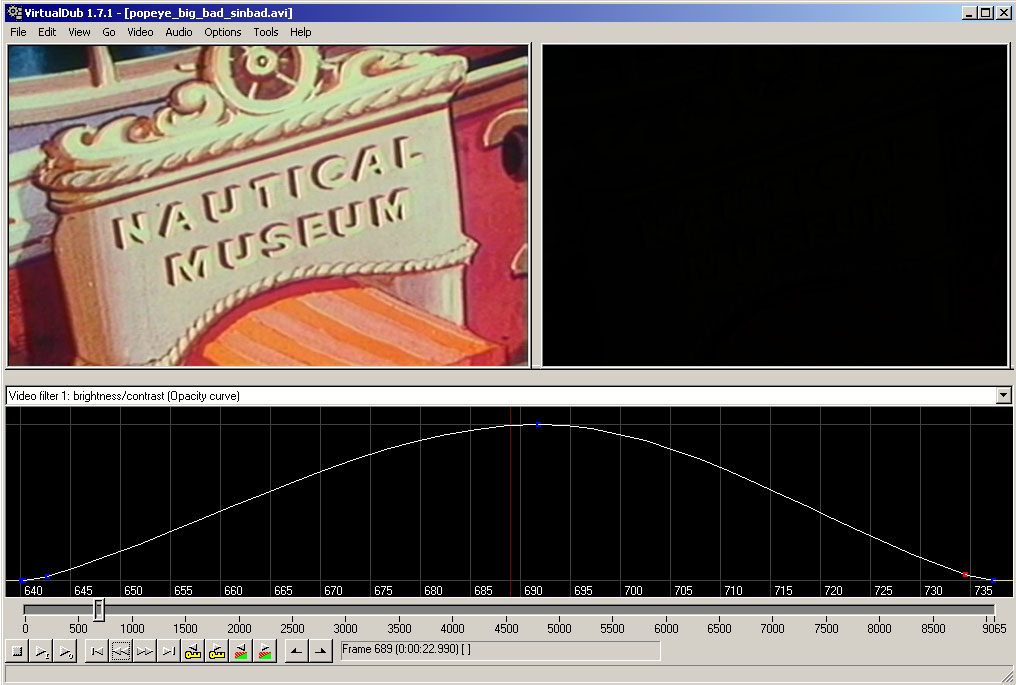1016x685 pixels.
Task: Click frame label 660 on curve timeline
Action: click(x=233, y=590)
